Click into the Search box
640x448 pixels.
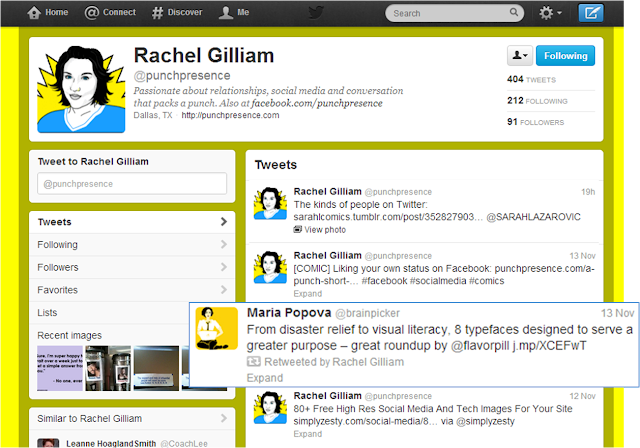[454, 13]
